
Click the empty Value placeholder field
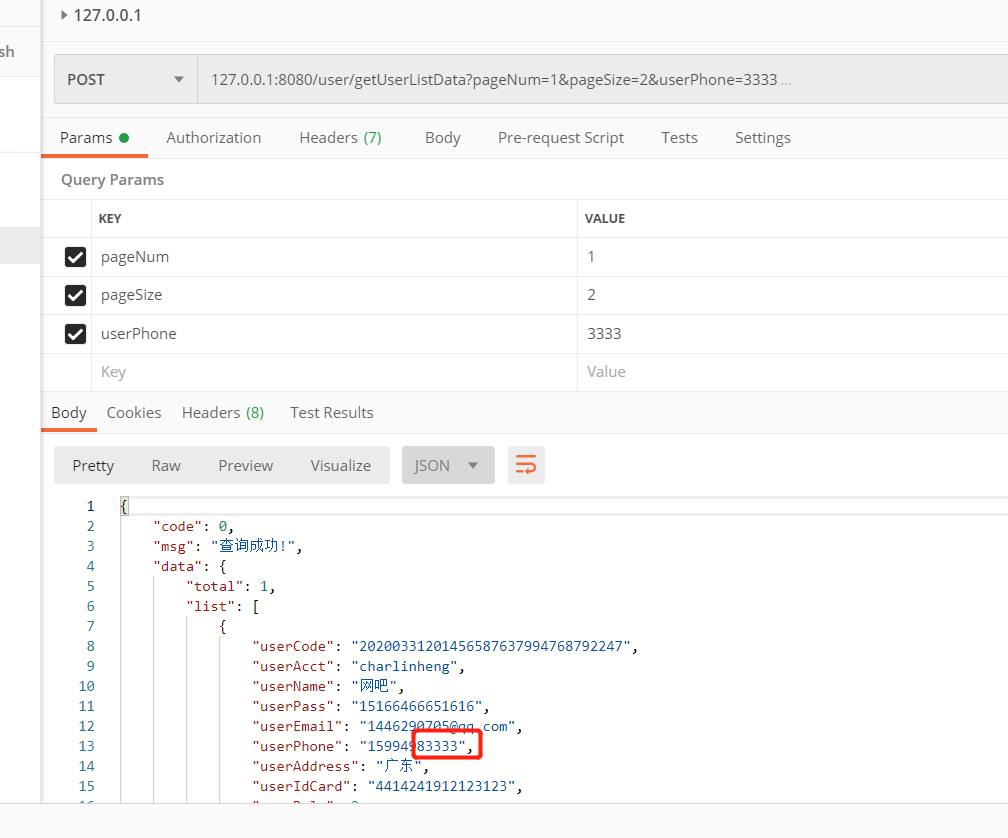(x=793, y=372)
